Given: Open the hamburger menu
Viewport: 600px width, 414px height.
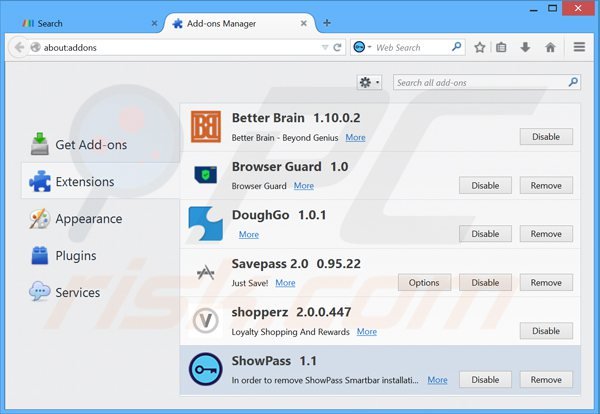Looking at the screenshot, I should coord(579,47).
